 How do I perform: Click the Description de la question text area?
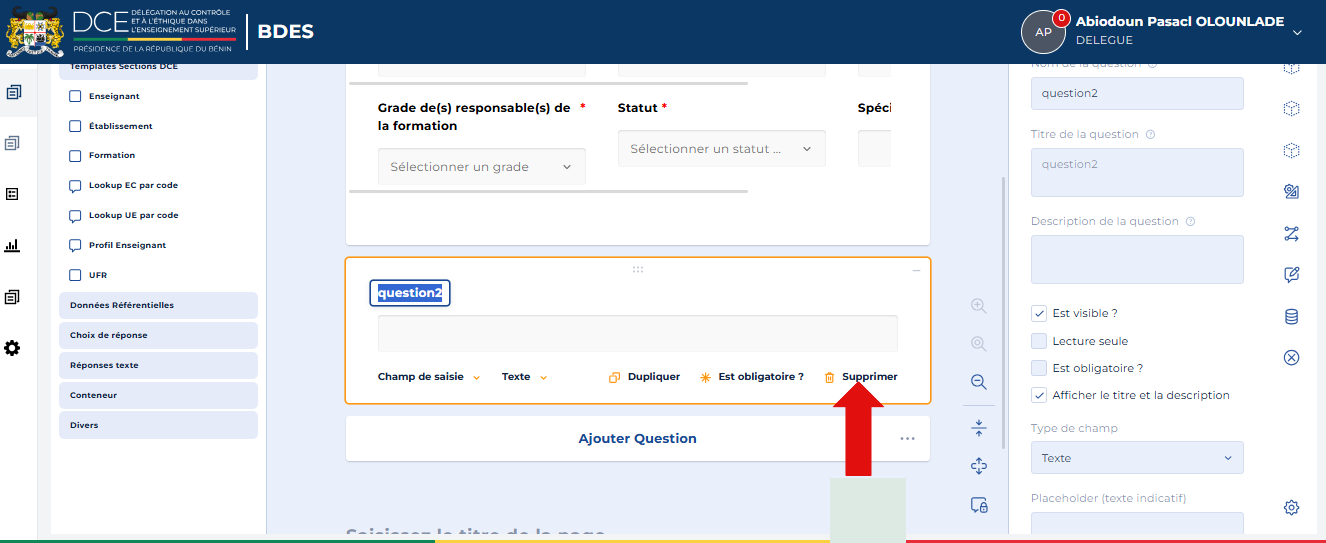coord(1137,259)
